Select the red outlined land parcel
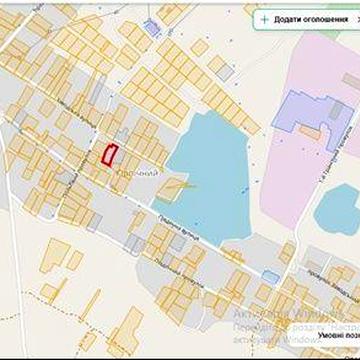 point(110,154)
